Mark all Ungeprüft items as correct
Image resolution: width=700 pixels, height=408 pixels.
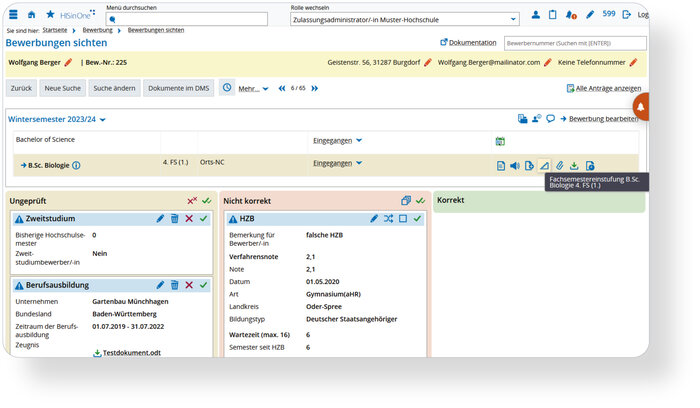coord(207,201)
